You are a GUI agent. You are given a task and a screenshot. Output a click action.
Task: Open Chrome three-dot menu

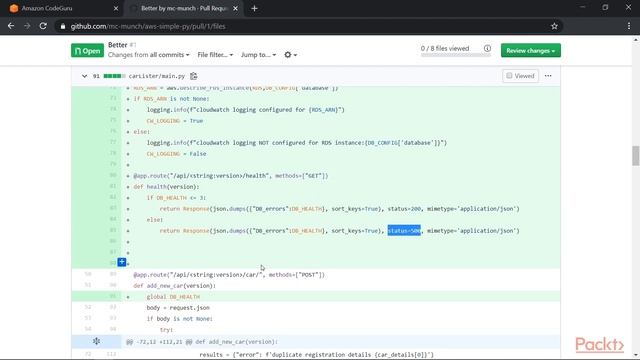pos(629,26)
